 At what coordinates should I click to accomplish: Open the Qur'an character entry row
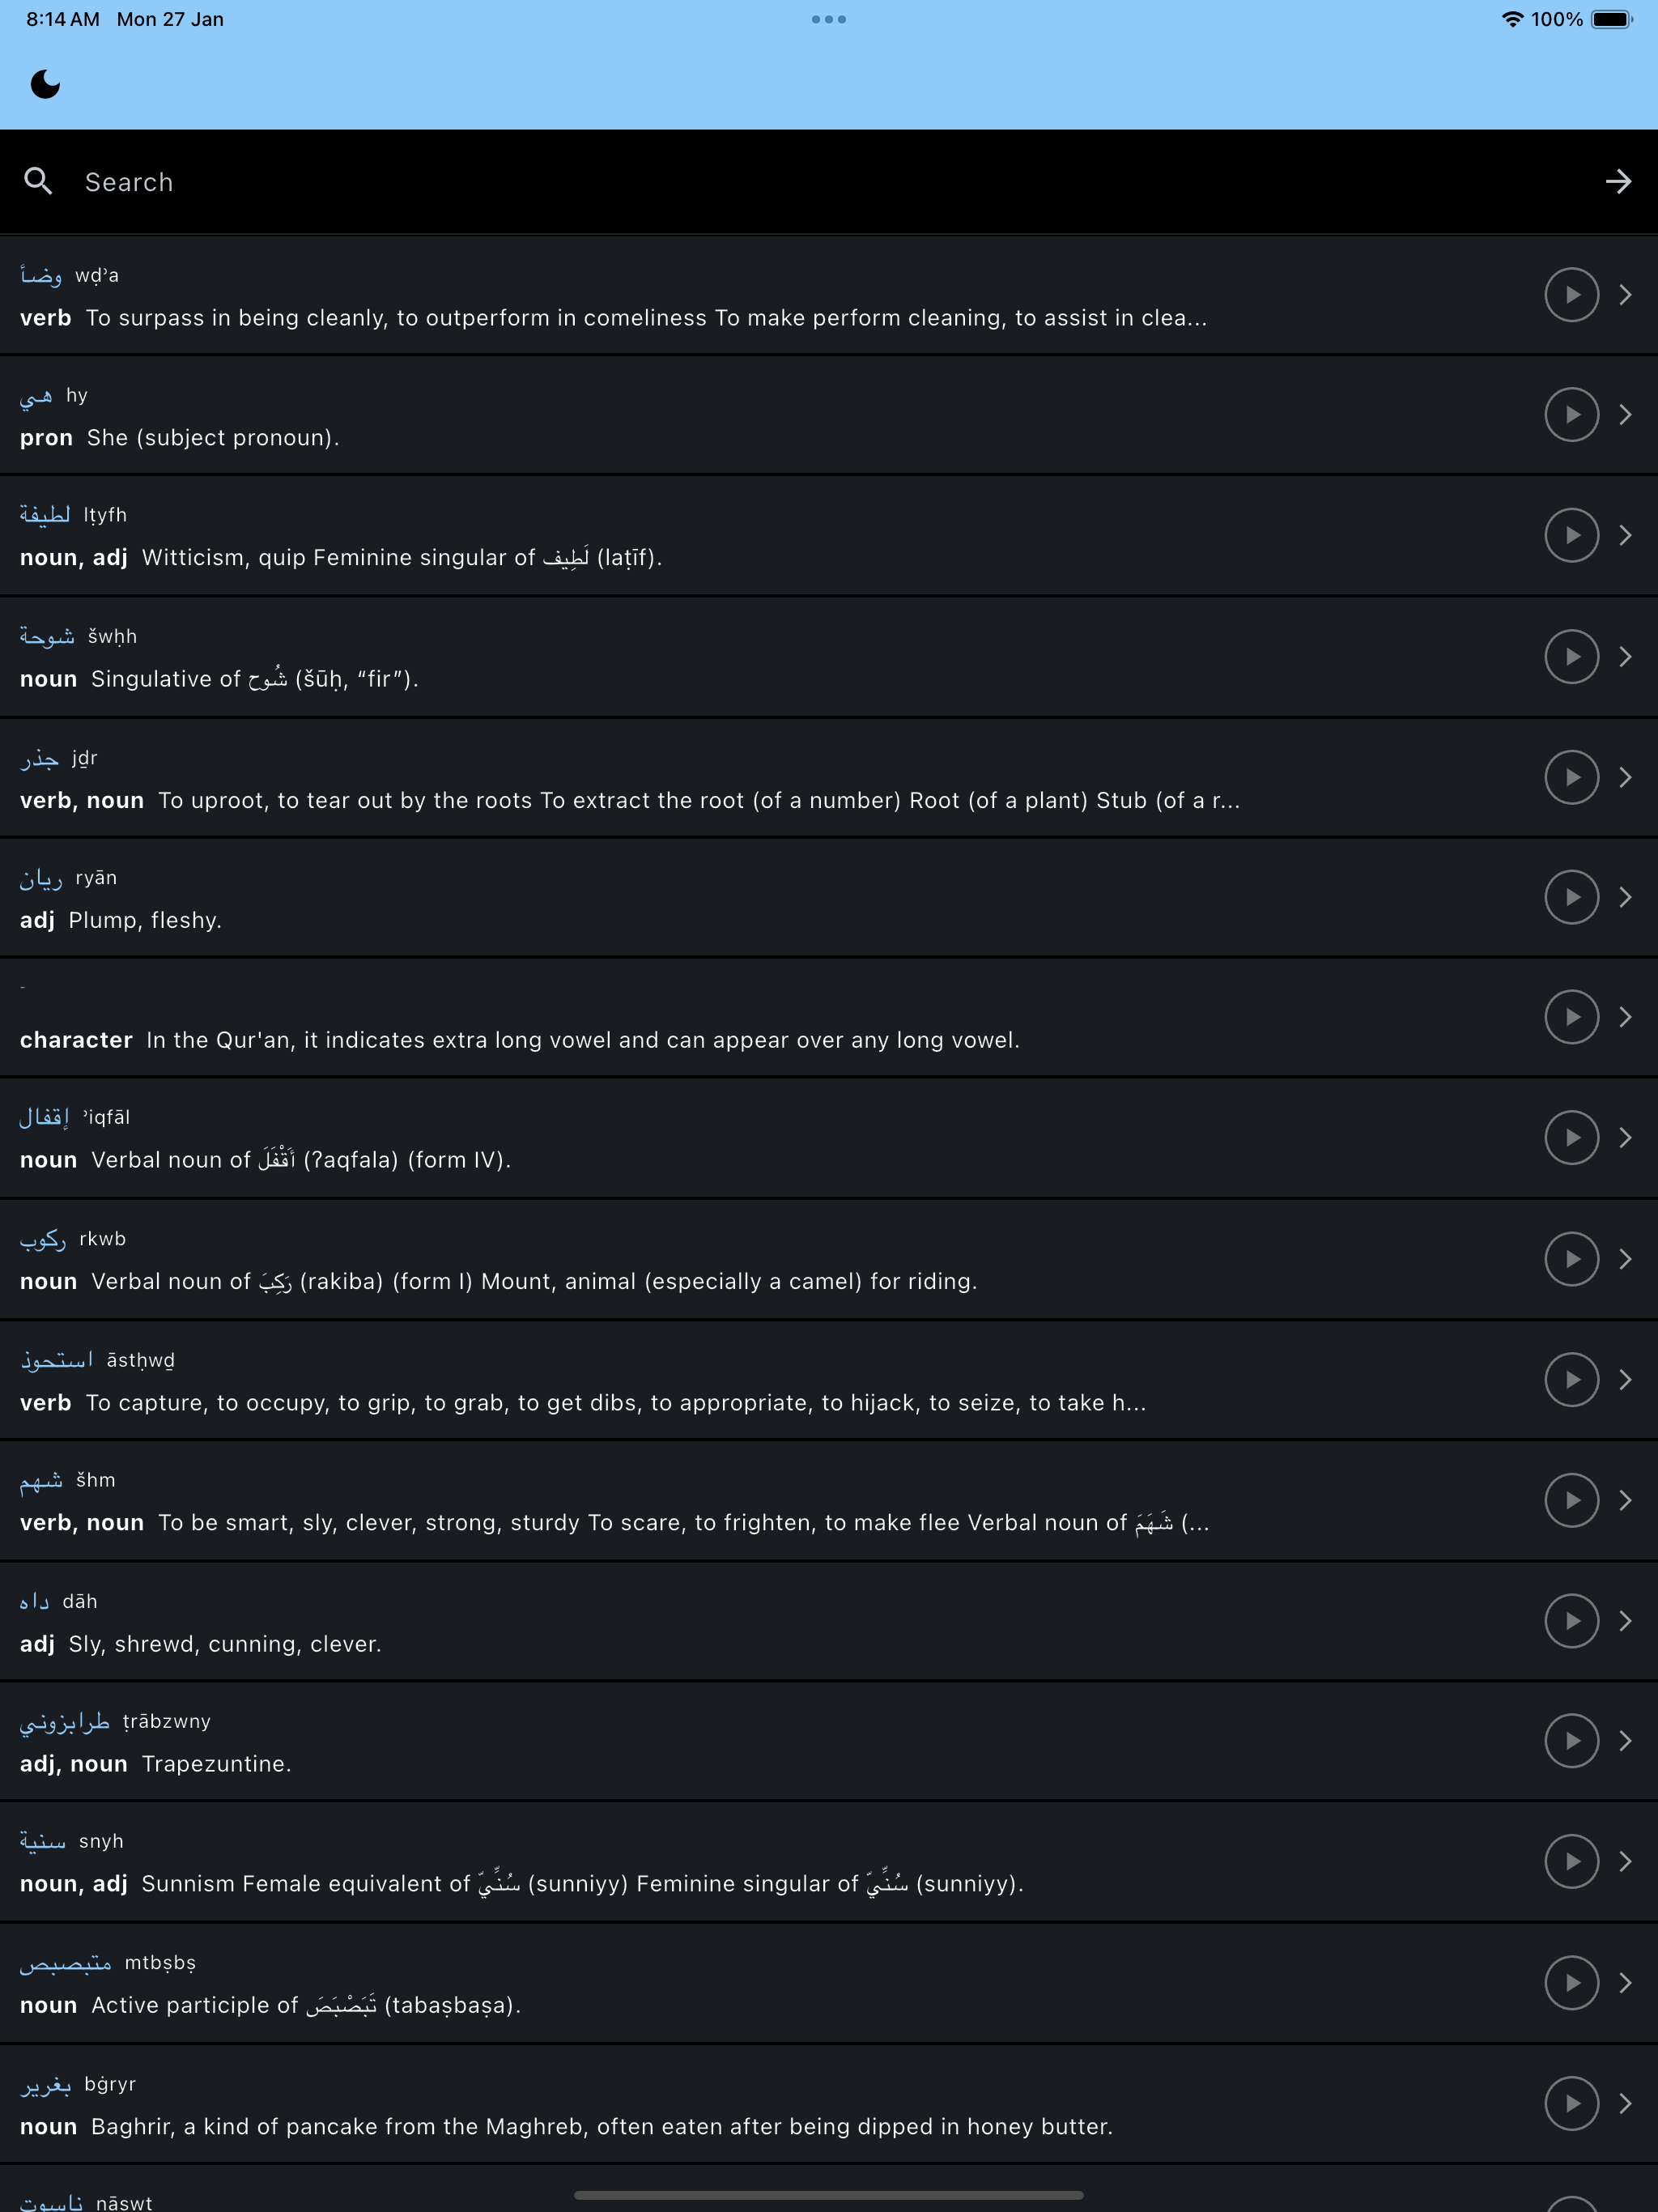click(829, 1017)
